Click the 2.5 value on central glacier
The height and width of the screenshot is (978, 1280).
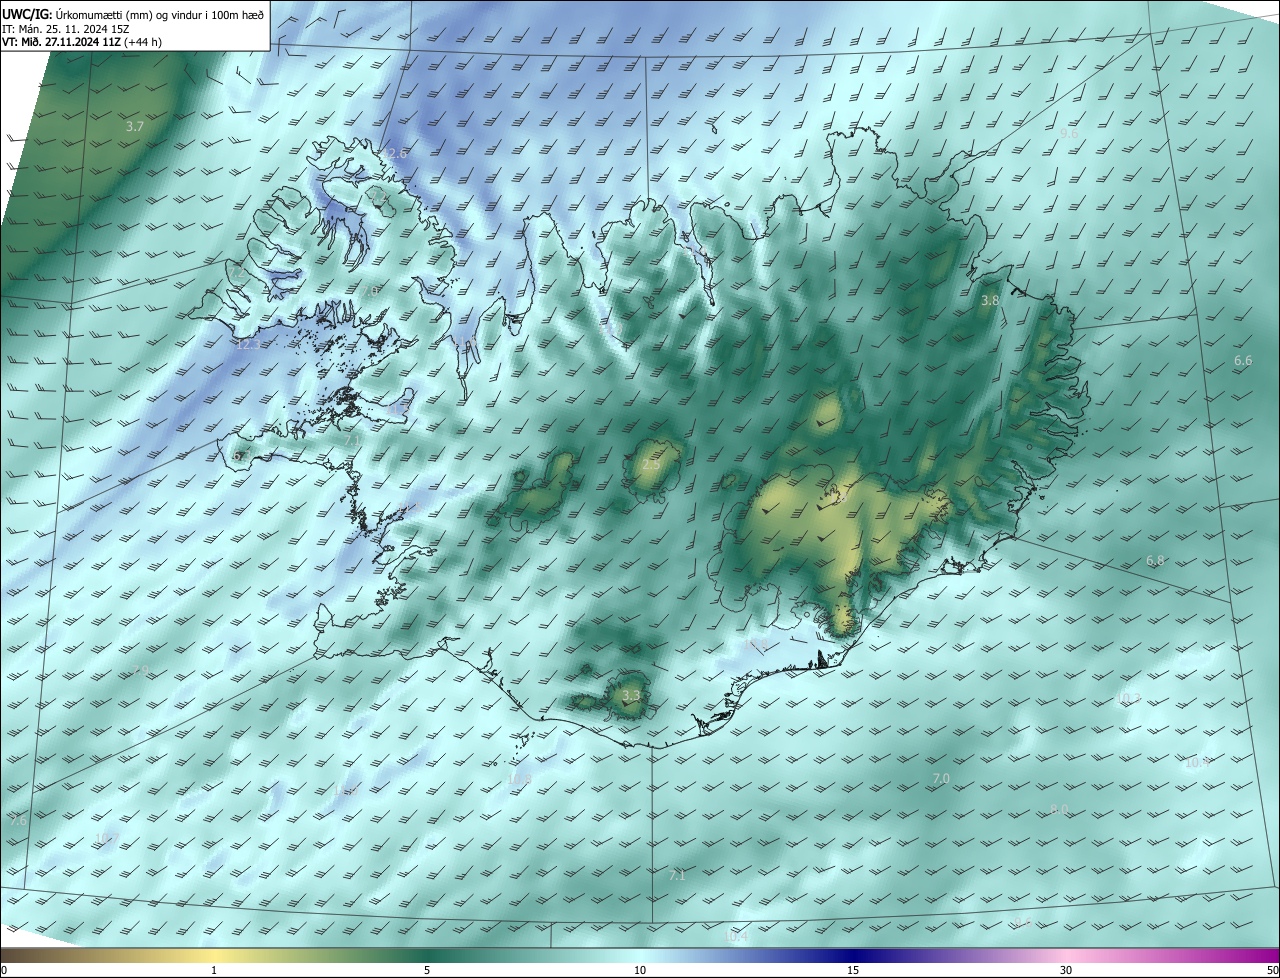tap(651, 466)
